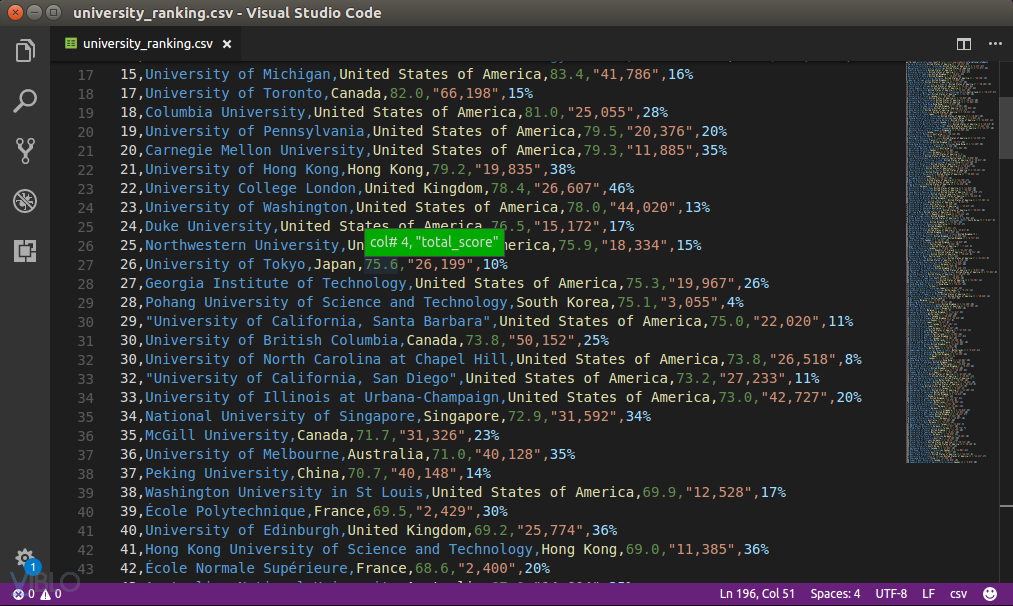Click on Pohang University of Science and Technology

click(x=326, y=302)
